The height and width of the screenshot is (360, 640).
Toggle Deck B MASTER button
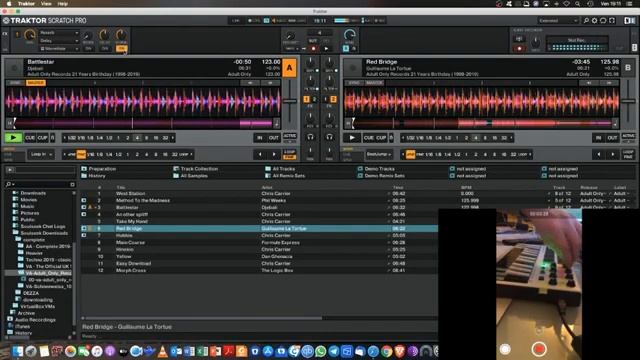click(374, 83)
